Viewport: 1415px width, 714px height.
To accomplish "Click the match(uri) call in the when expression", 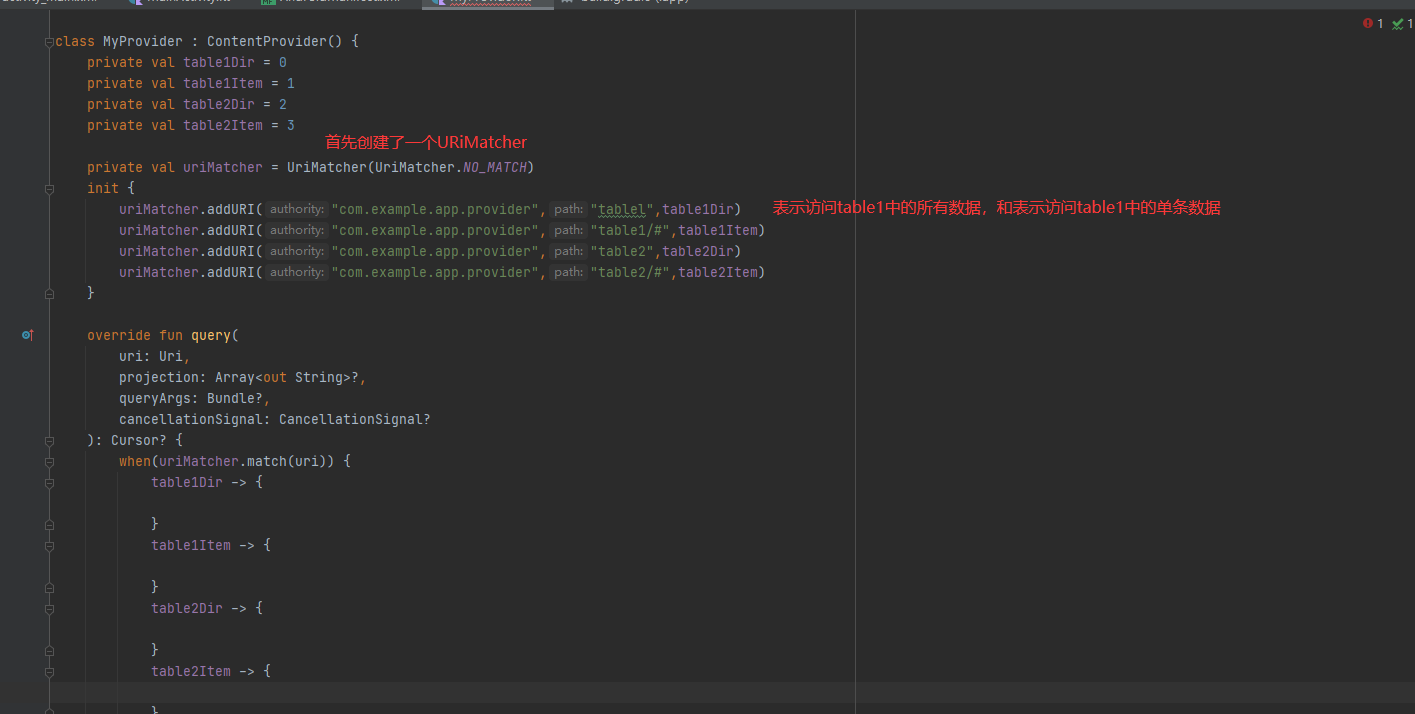I will [291, 461].
